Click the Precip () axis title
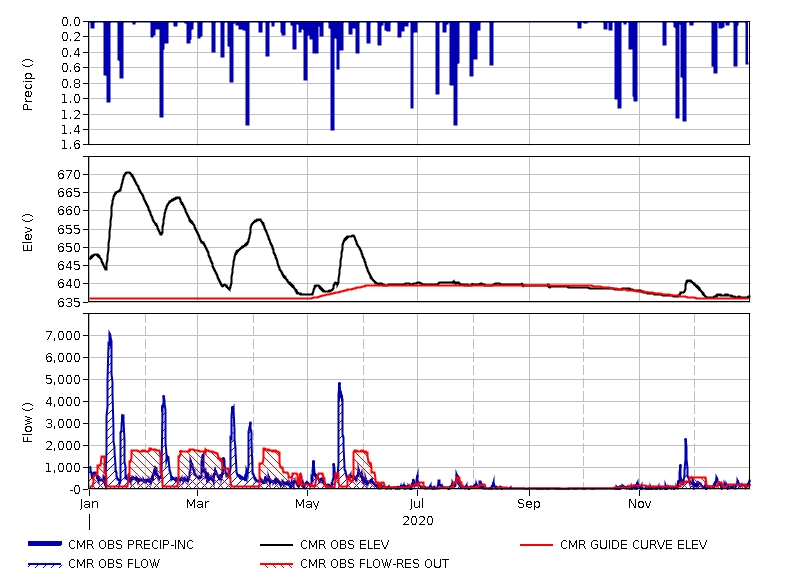This screenshot has width=801, height=580. pyautogui.click(x=27, y=84)
